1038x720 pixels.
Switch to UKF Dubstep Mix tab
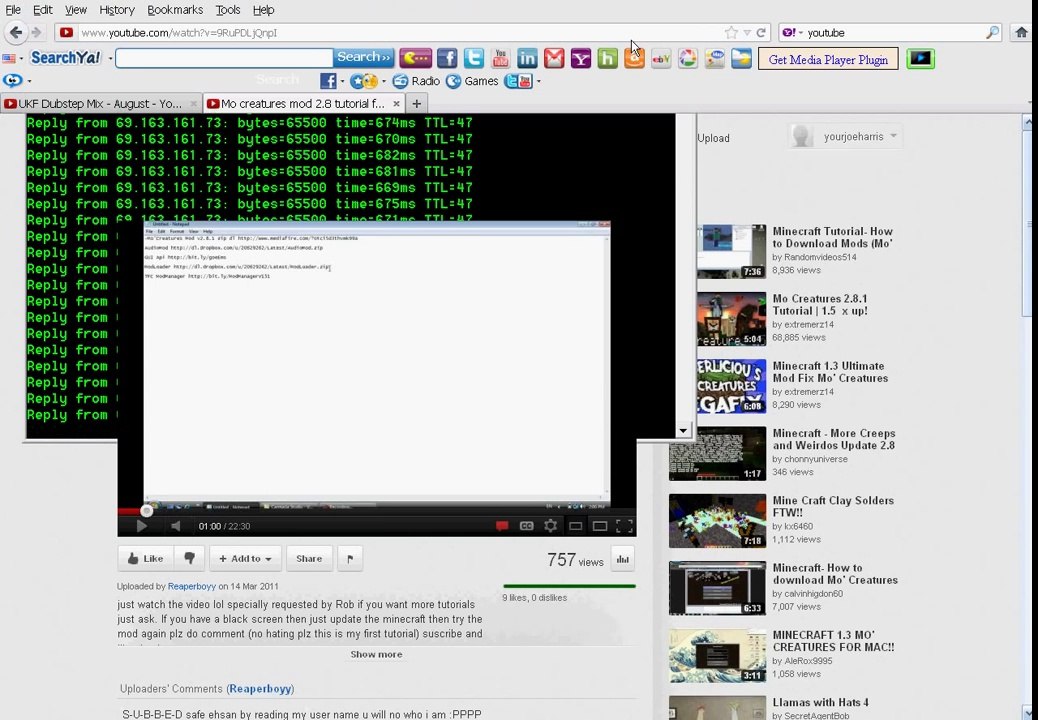pyautogui.click(x=101, y=103)
